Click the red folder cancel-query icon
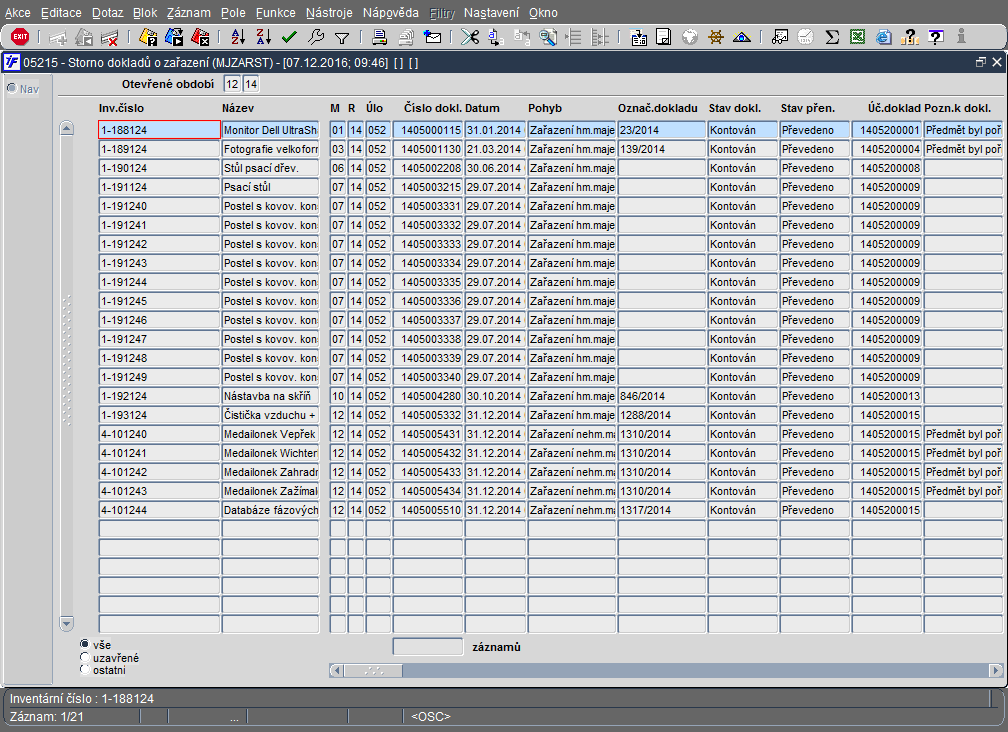The image size is (1008, 732). tap(201, 37)
